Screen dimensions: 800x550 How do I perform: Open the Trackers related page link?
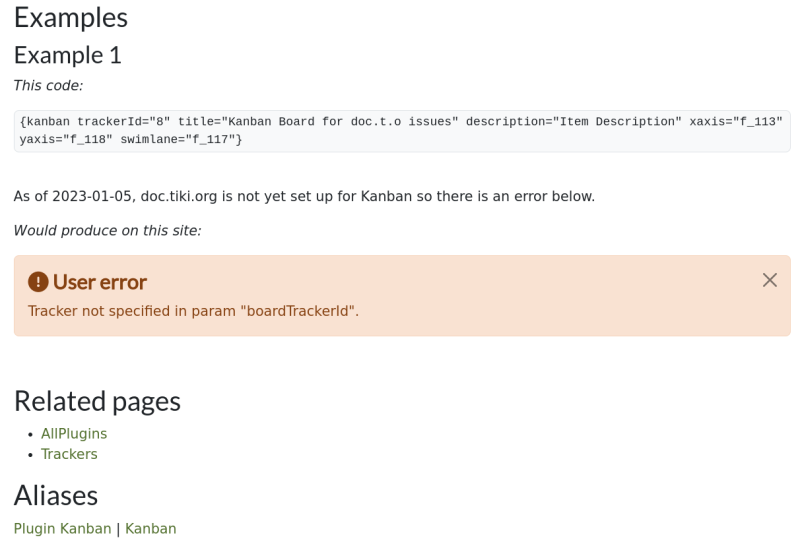coord(69,454)
